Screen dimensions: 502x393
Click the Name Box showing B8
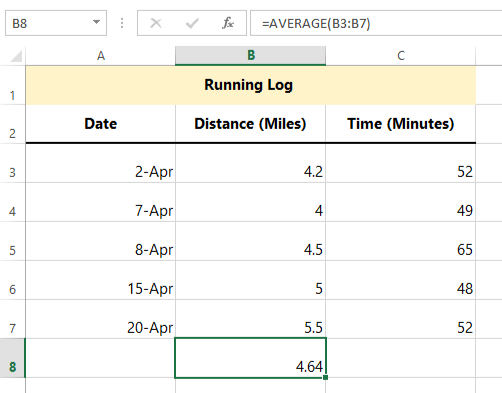coord(56,23)
